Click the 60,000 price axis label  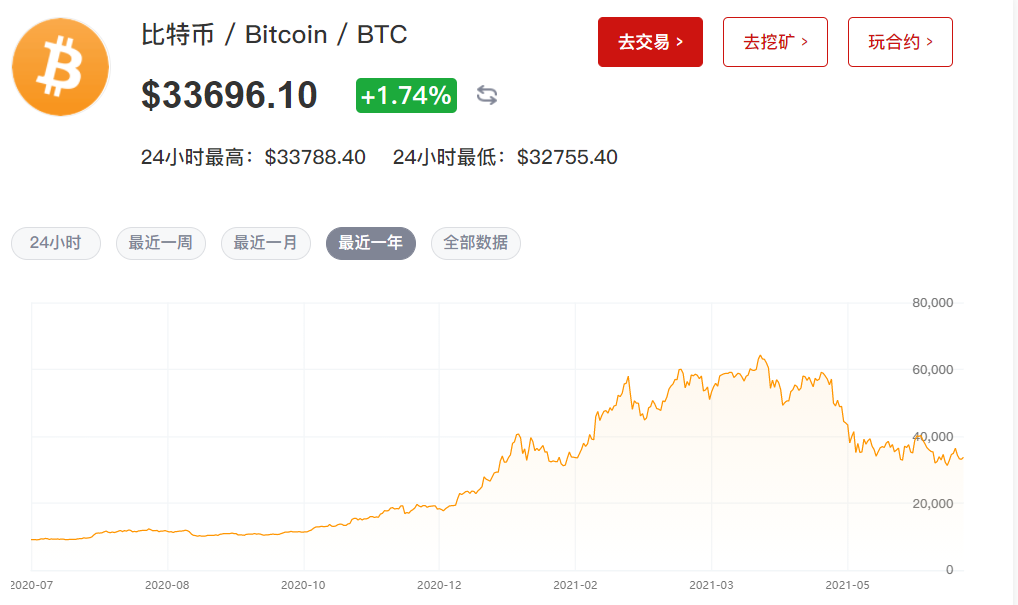coord(933,370)
